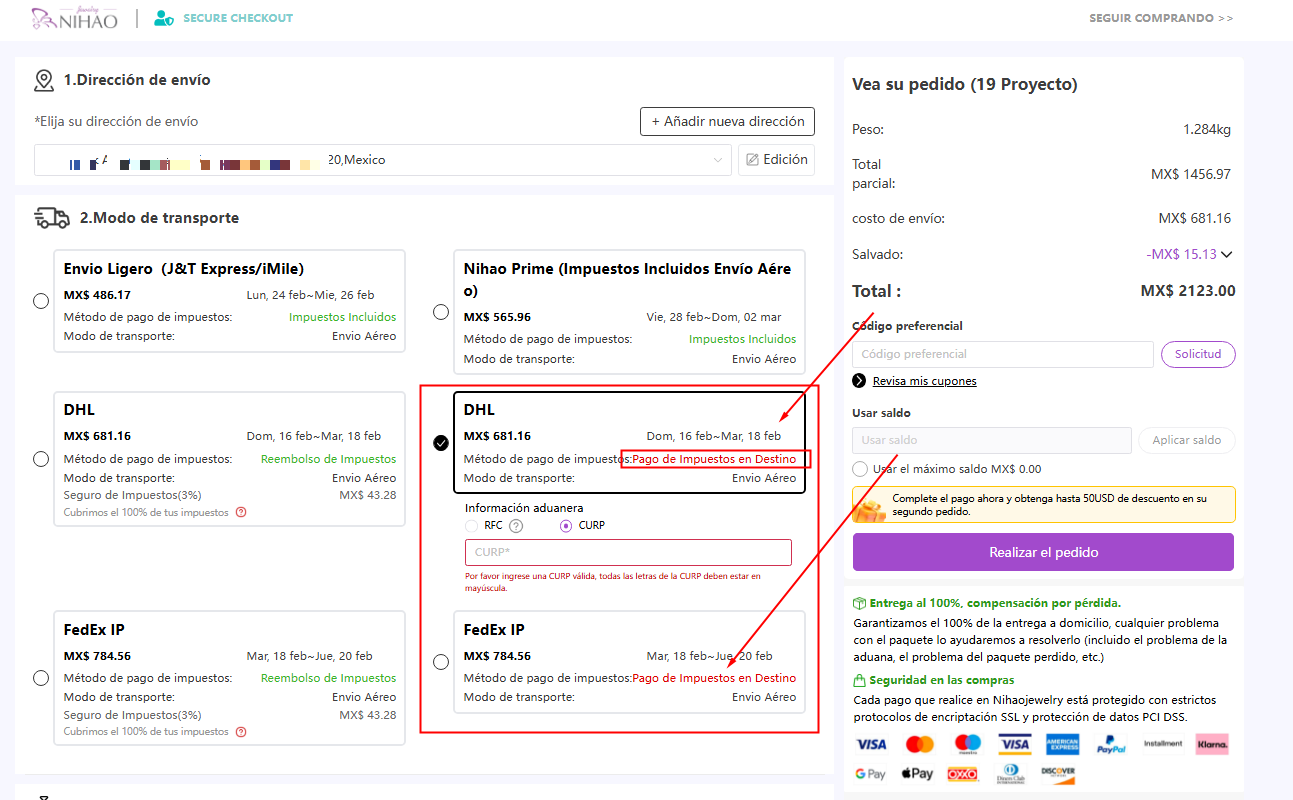Screen dimensions: 1293x800
Task: Click the Total amount MX$ 2123.00
Action: click(1188, 291)
